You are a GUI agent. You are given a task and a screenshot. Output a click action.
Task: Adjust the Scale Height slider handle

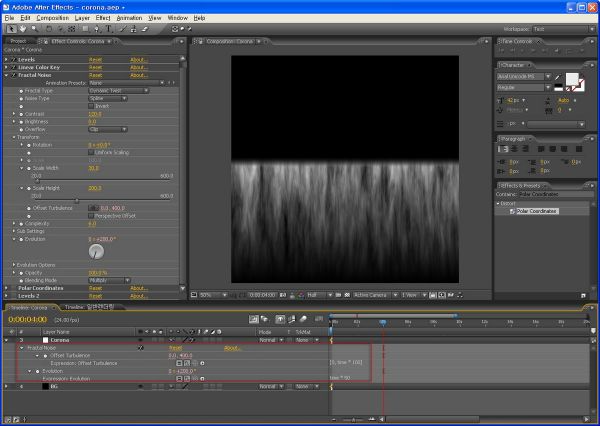77,201
